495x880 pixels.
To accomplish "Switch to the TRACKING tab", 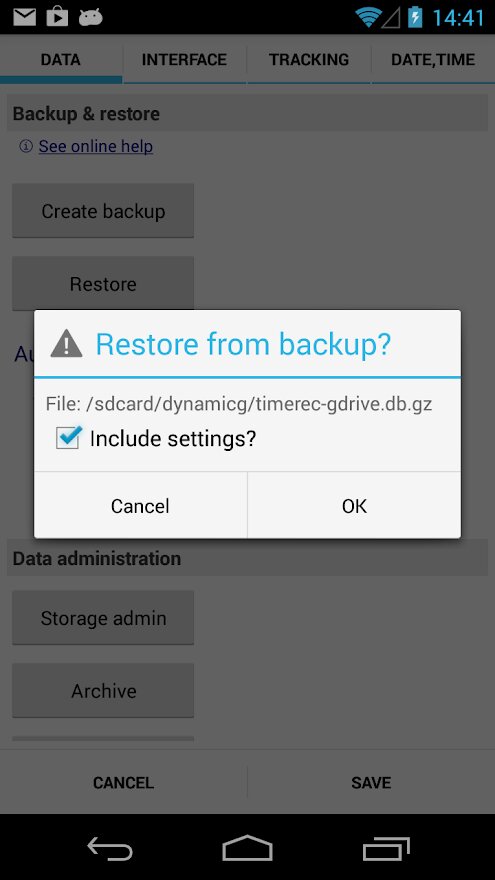I will [309, 59].
